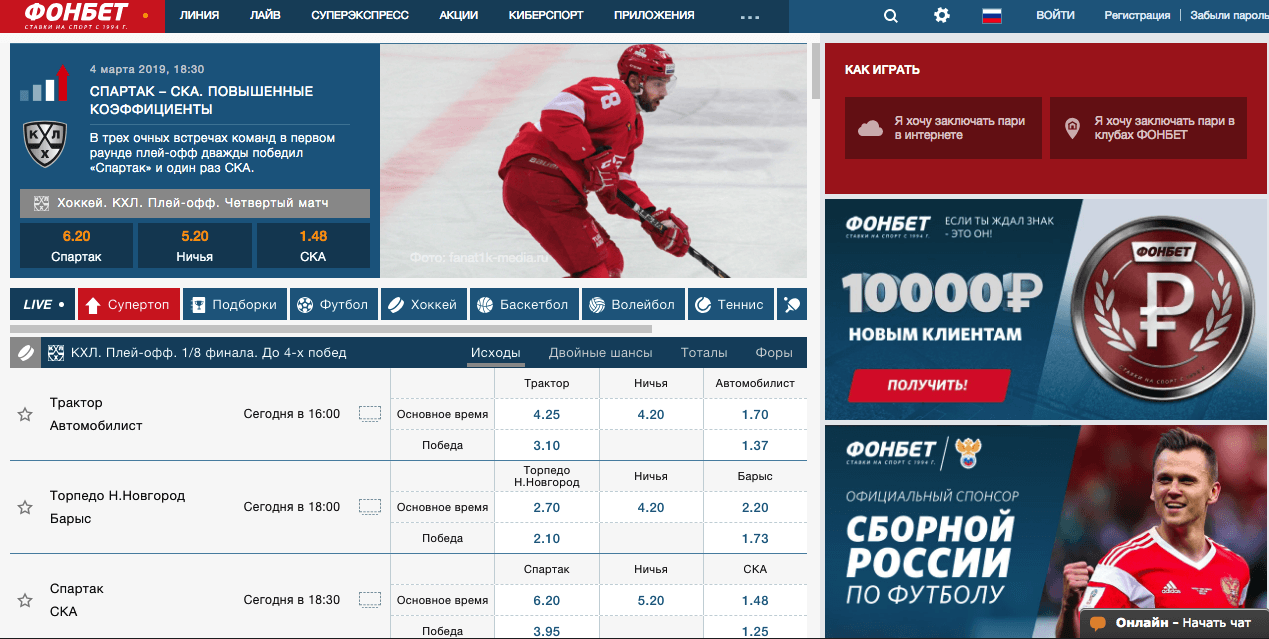The height and width of the screenshot is (639, 1269).
Task: Select victory odds 1.37 for Автомобилист
Action: pyautogui.click(x=756, y=445)
